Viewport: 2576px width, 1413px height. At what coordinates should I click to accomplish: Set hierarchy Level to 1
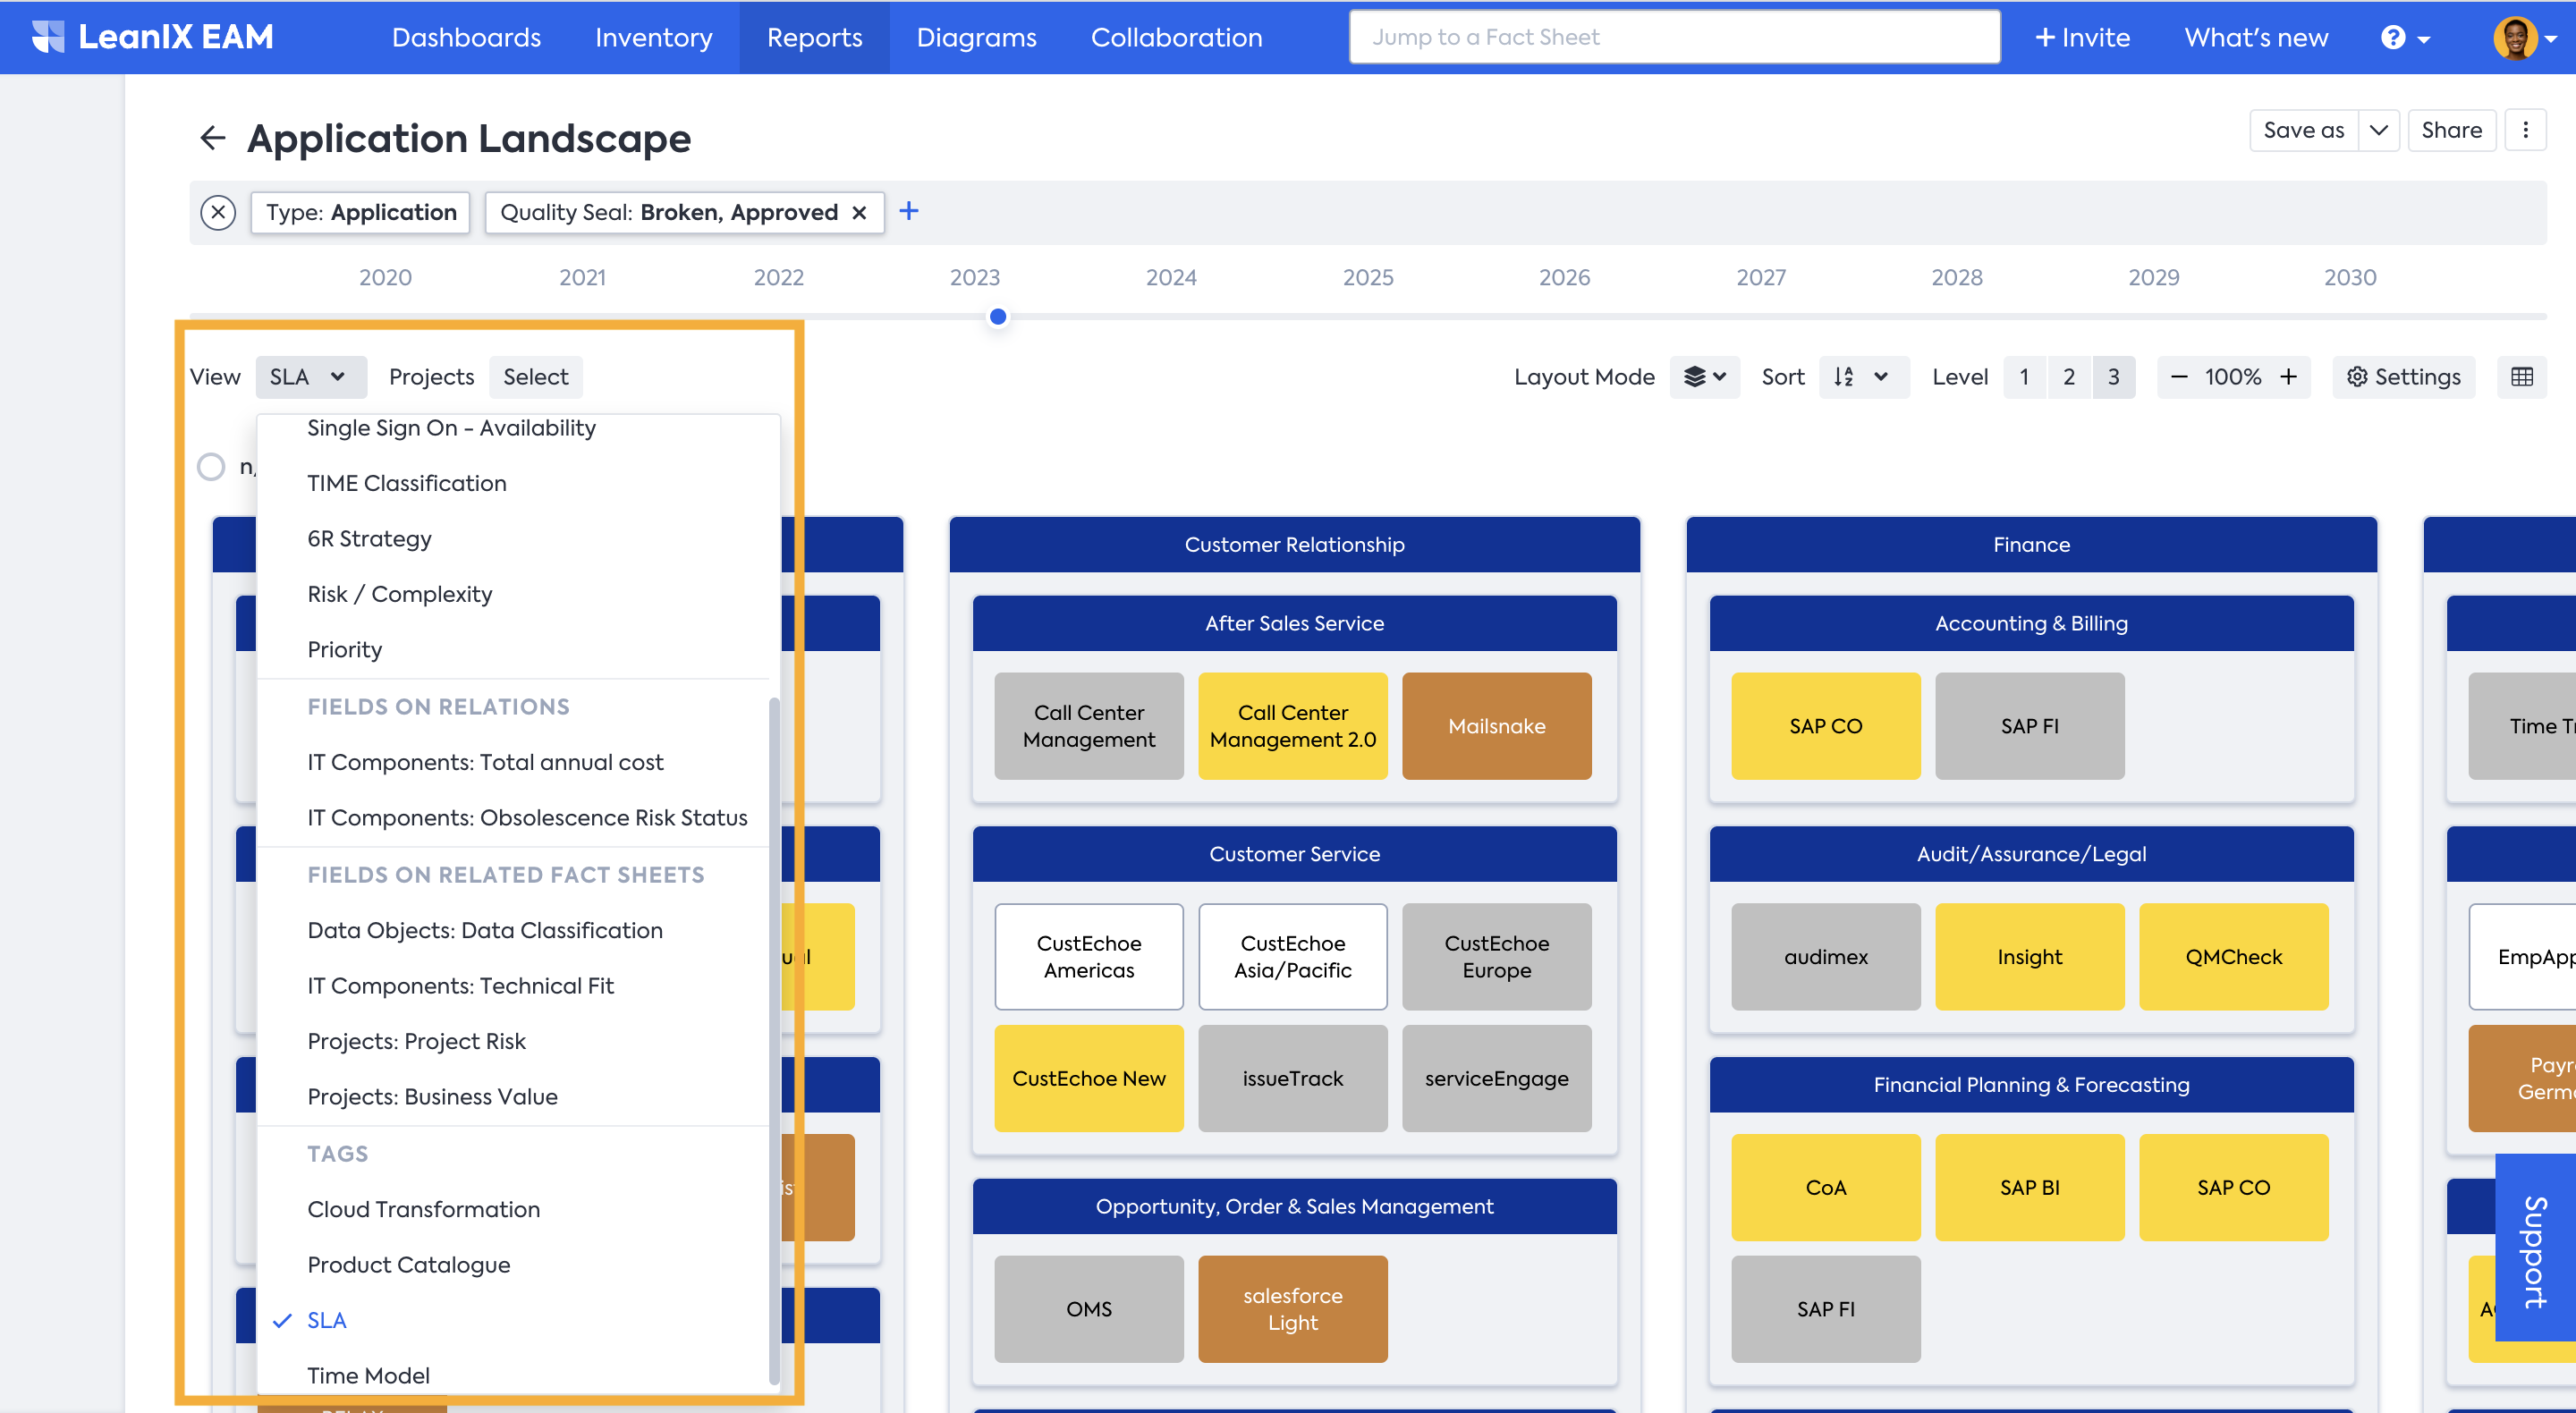coord(2024,377)
